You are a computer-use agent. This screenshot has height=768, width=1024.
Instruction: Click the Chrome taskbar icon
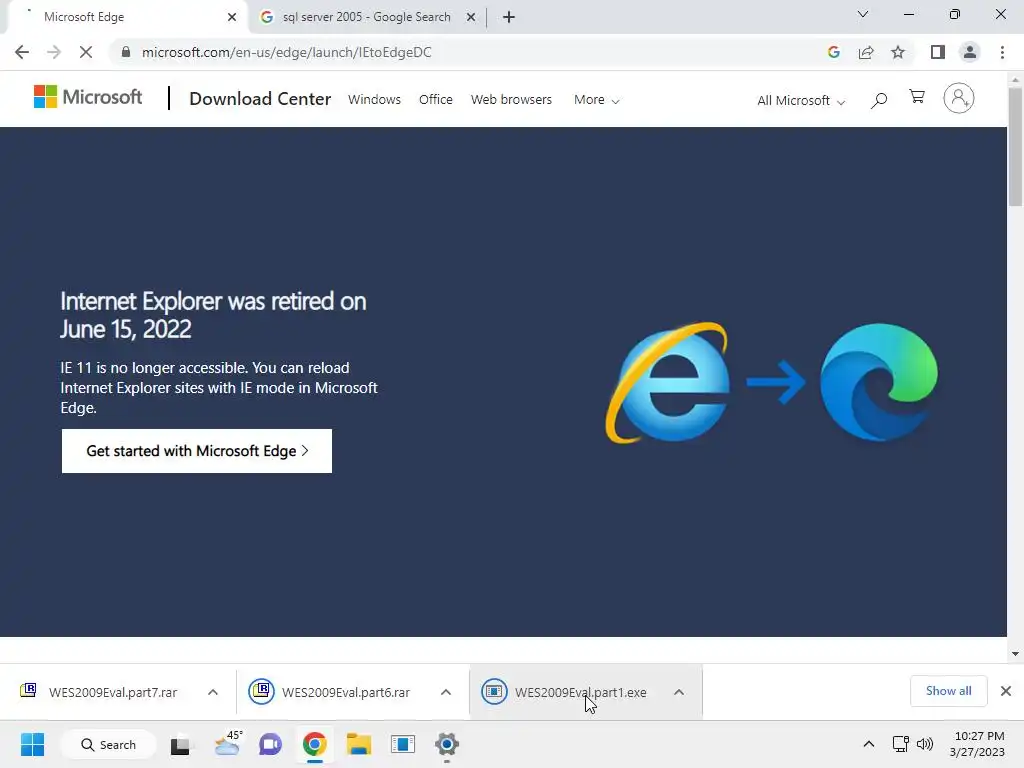point(315,744)
